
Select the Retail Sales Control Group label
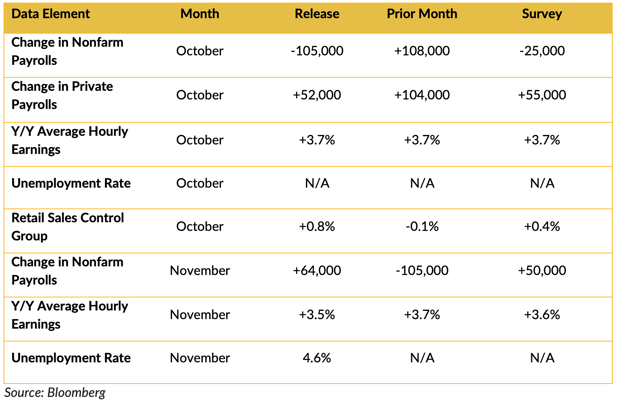tap(68, 226)
